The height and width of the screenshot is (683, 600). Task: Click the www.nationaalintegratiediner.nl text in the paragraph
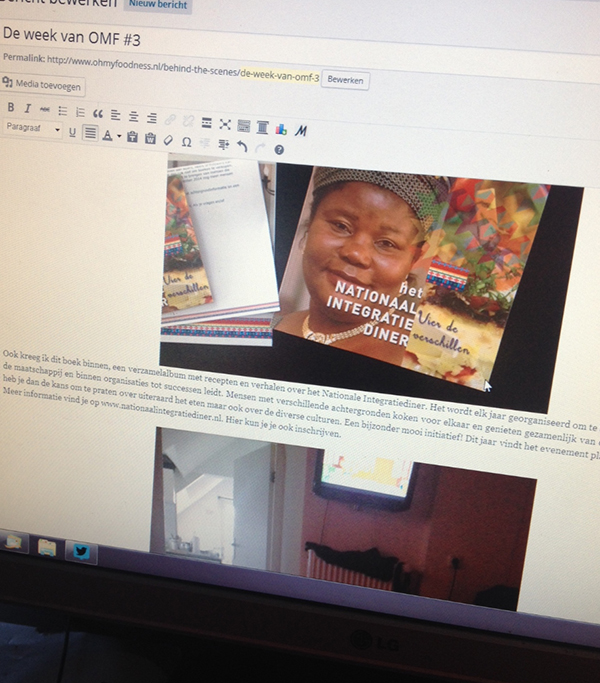pyautogui.click(x=162, y=410)
